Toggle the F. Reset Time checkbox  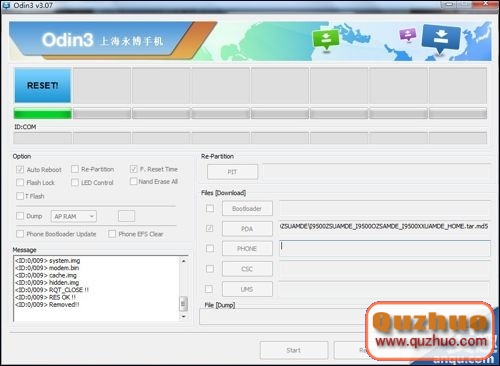pos(134,169)
